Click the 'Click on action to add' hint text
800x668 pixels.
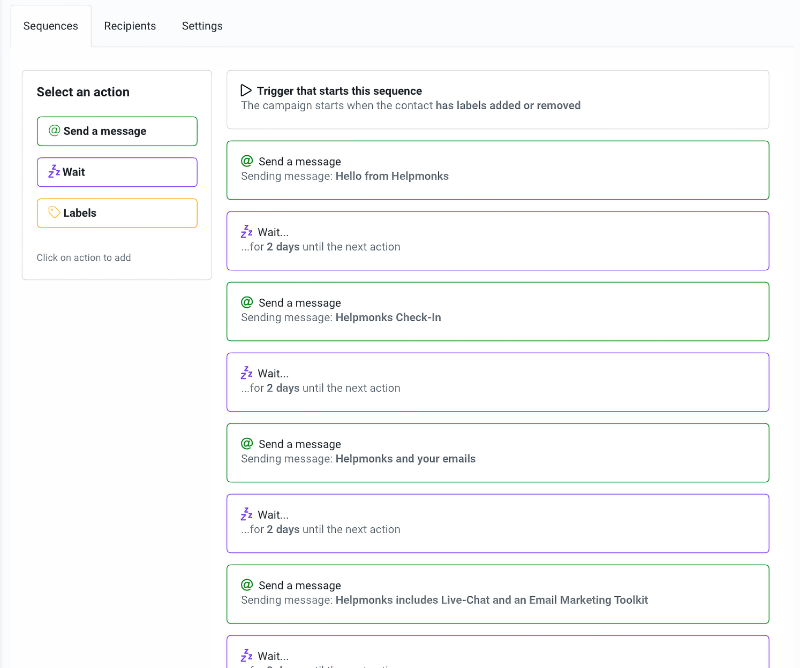coord(84,258)
